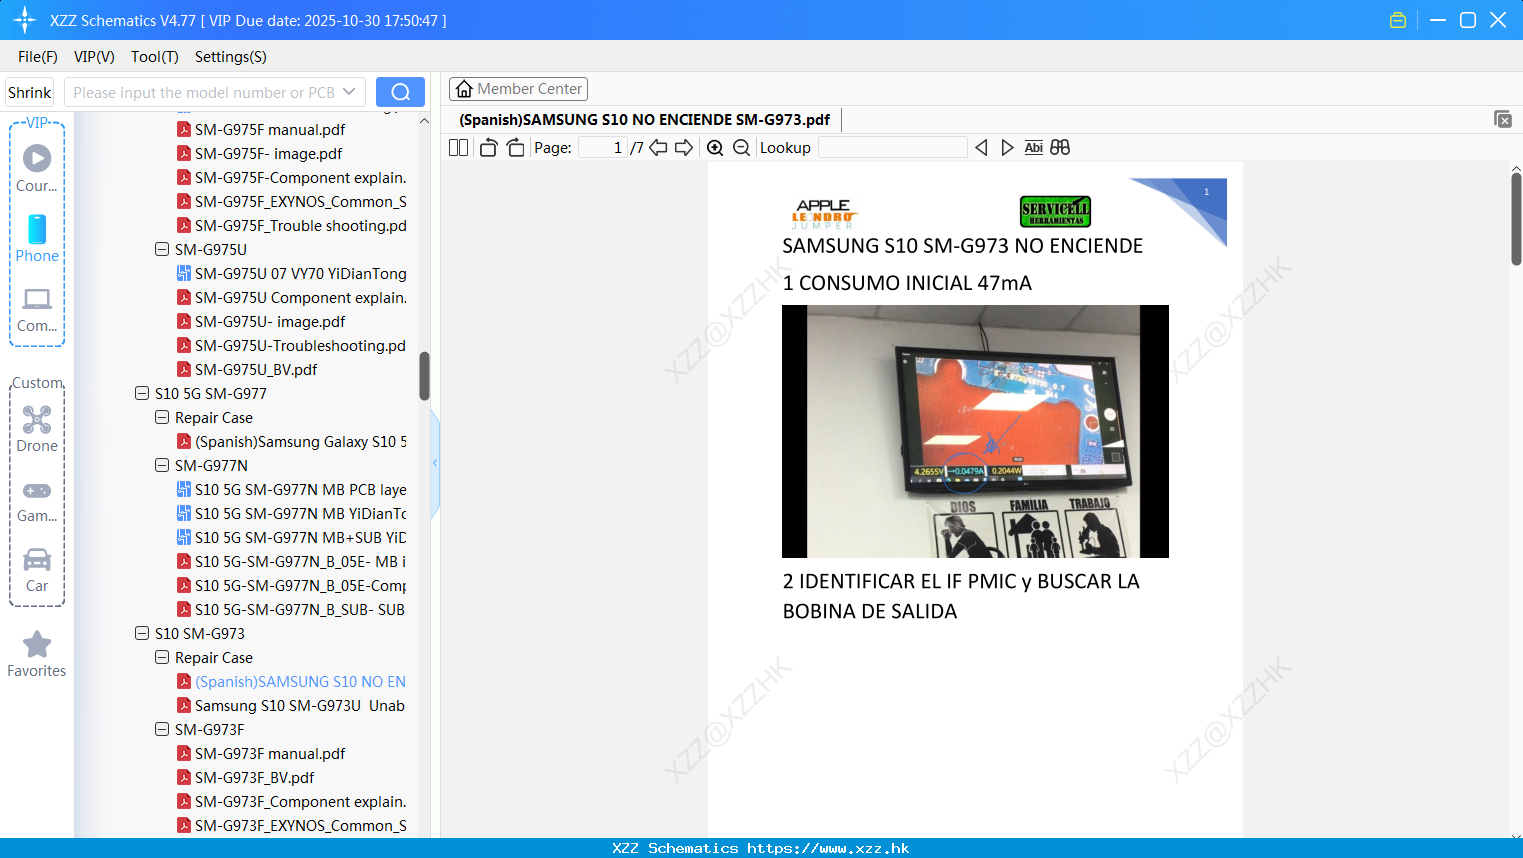Click the monitor photo in the PDF
Viewport: 1523px width, 858px height.
point(975,431)
